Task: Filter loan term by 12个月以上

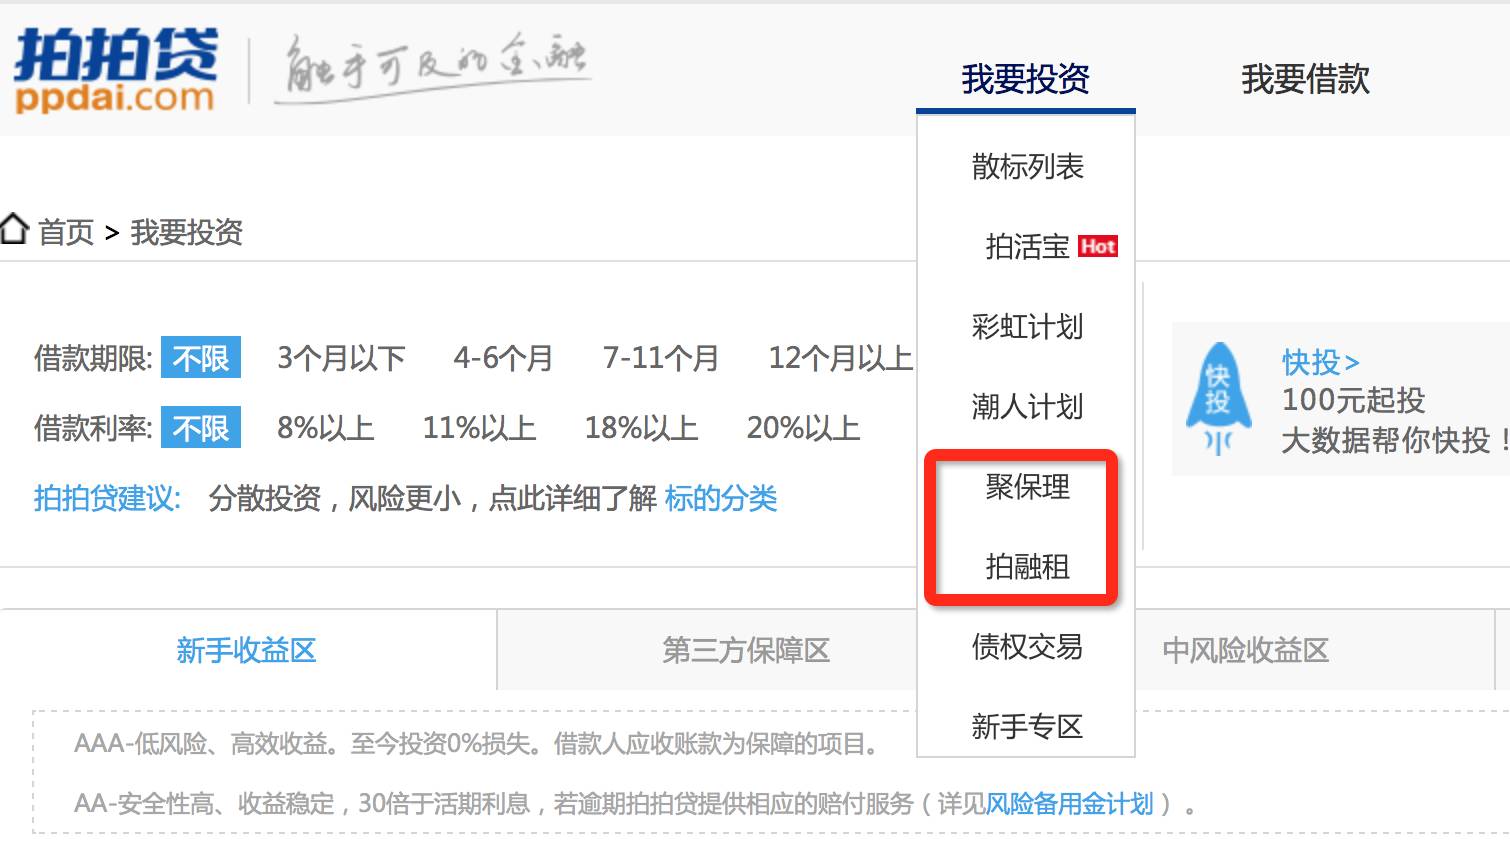Action: [840, 358]
